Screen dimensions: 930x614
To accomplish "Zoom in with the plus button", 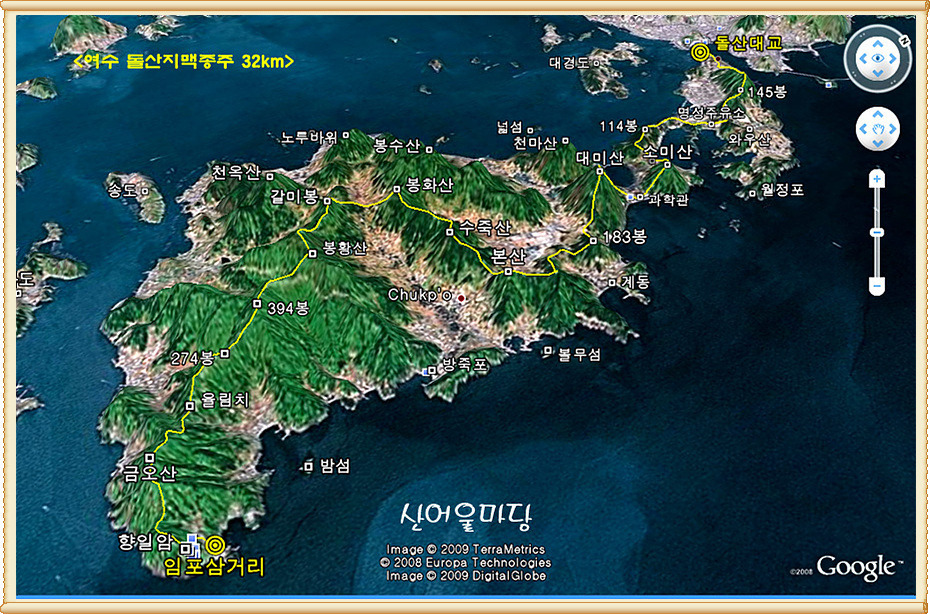I will pyautogui.click(x=877, y=179).
